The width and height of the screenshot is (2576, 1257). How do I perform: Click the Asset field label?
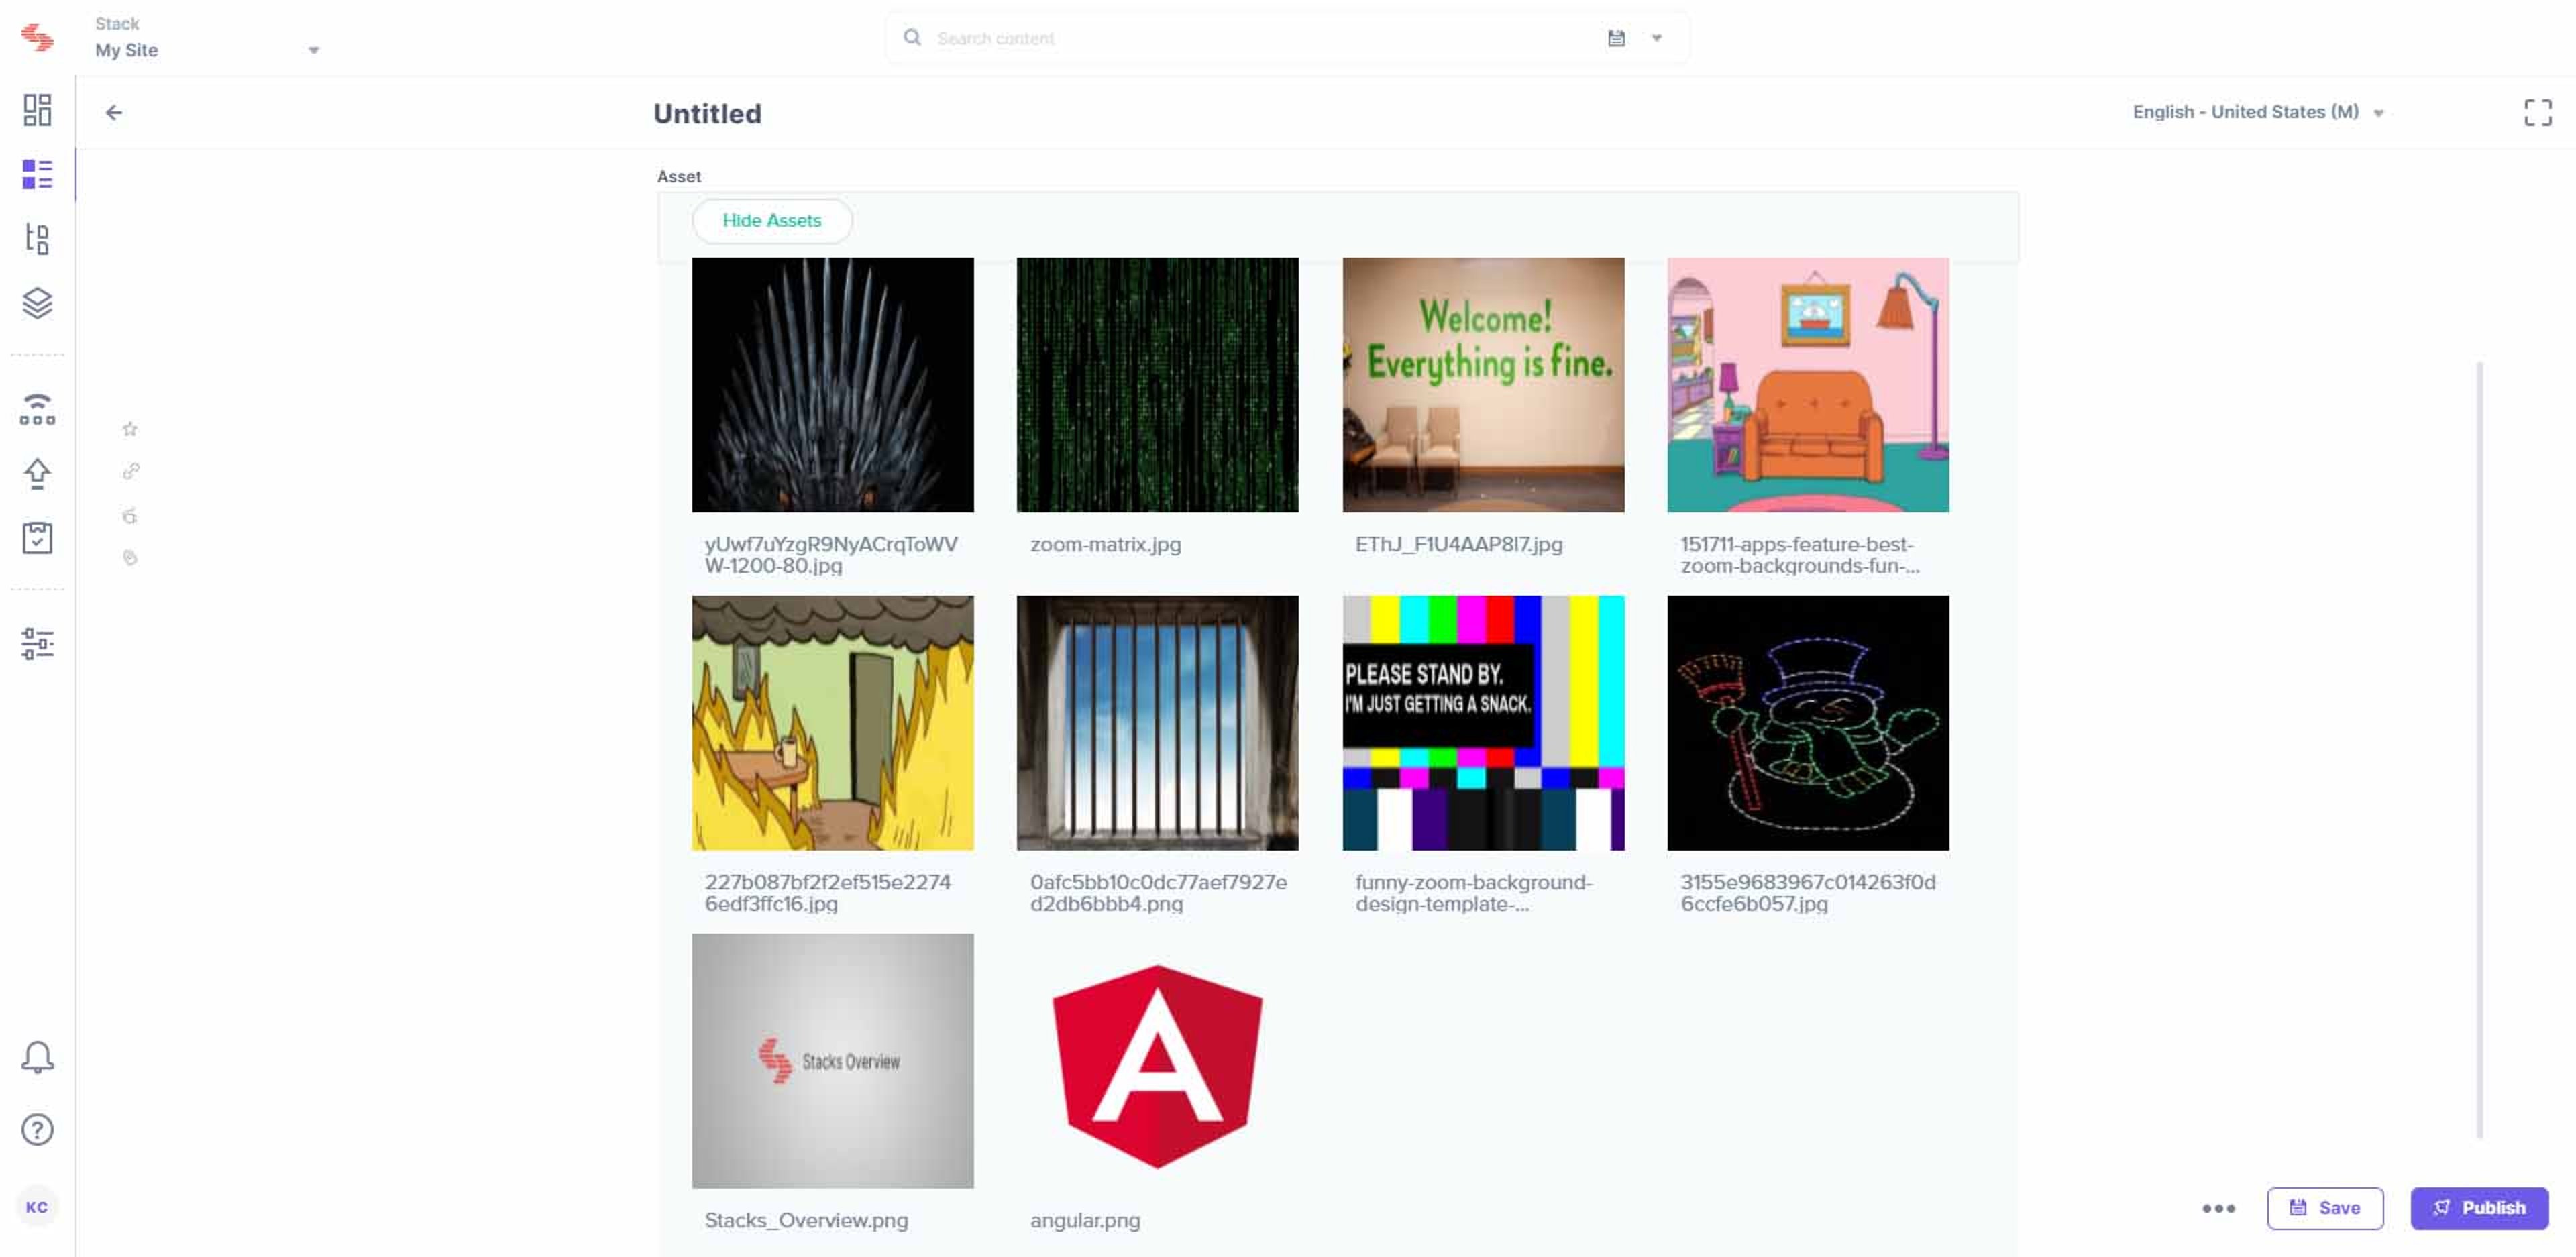pos(679,177)
